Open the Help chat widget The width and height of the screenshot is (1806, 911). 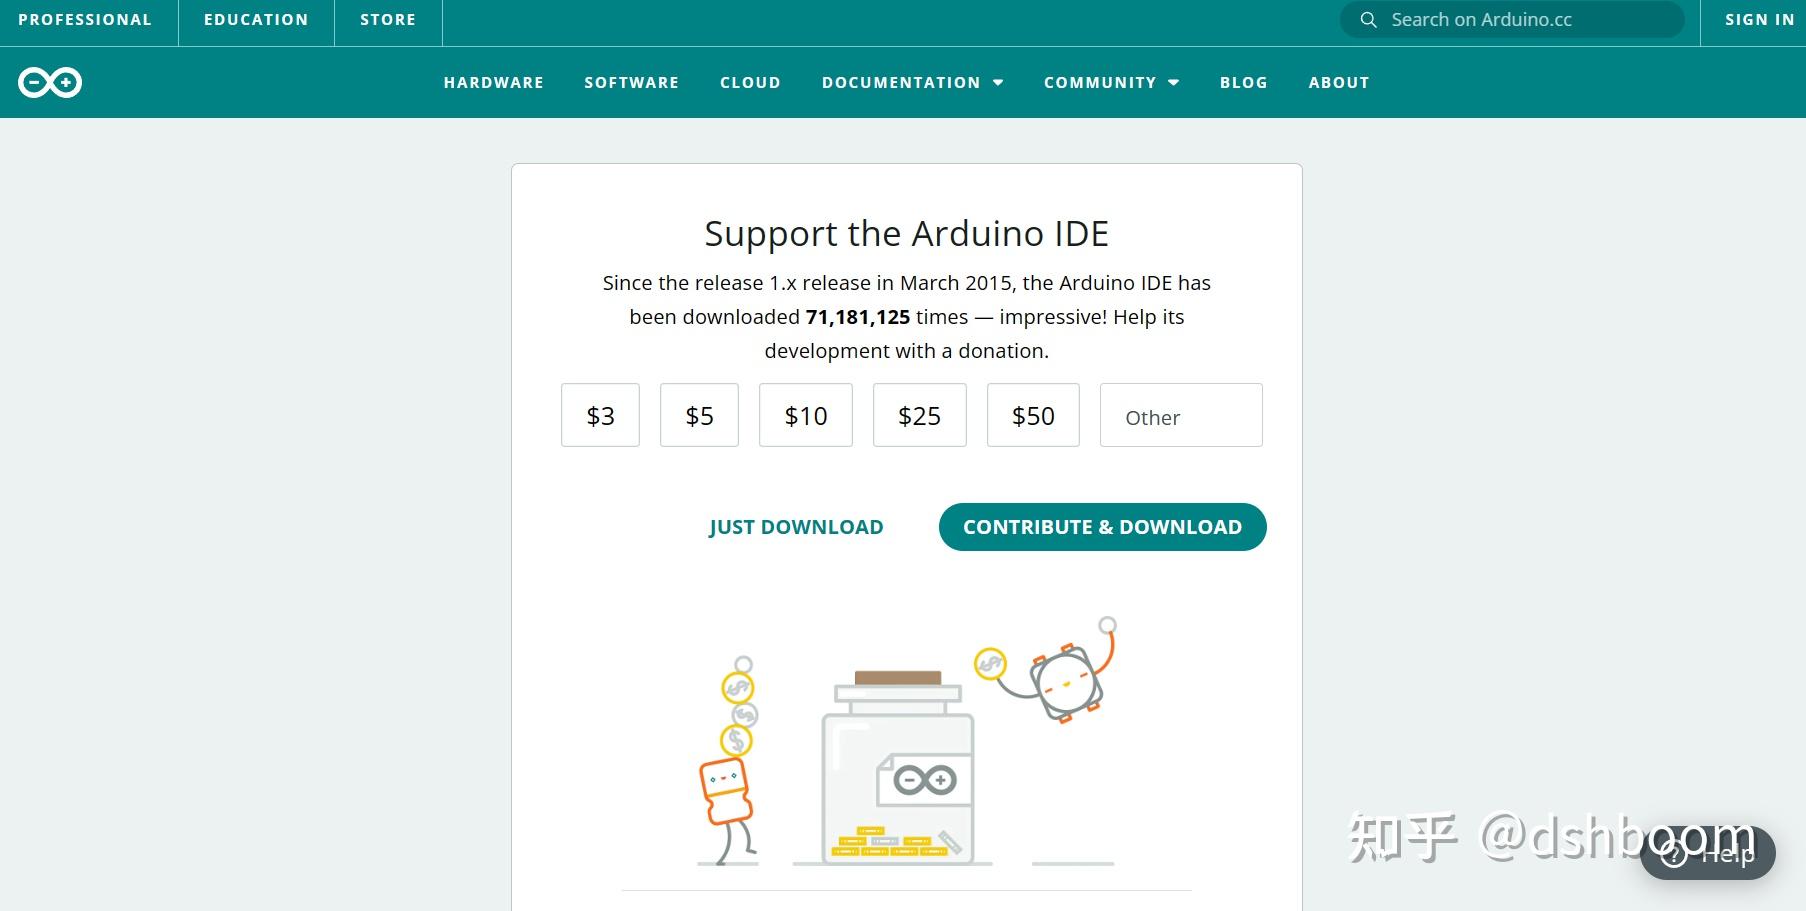(1708, 853)
